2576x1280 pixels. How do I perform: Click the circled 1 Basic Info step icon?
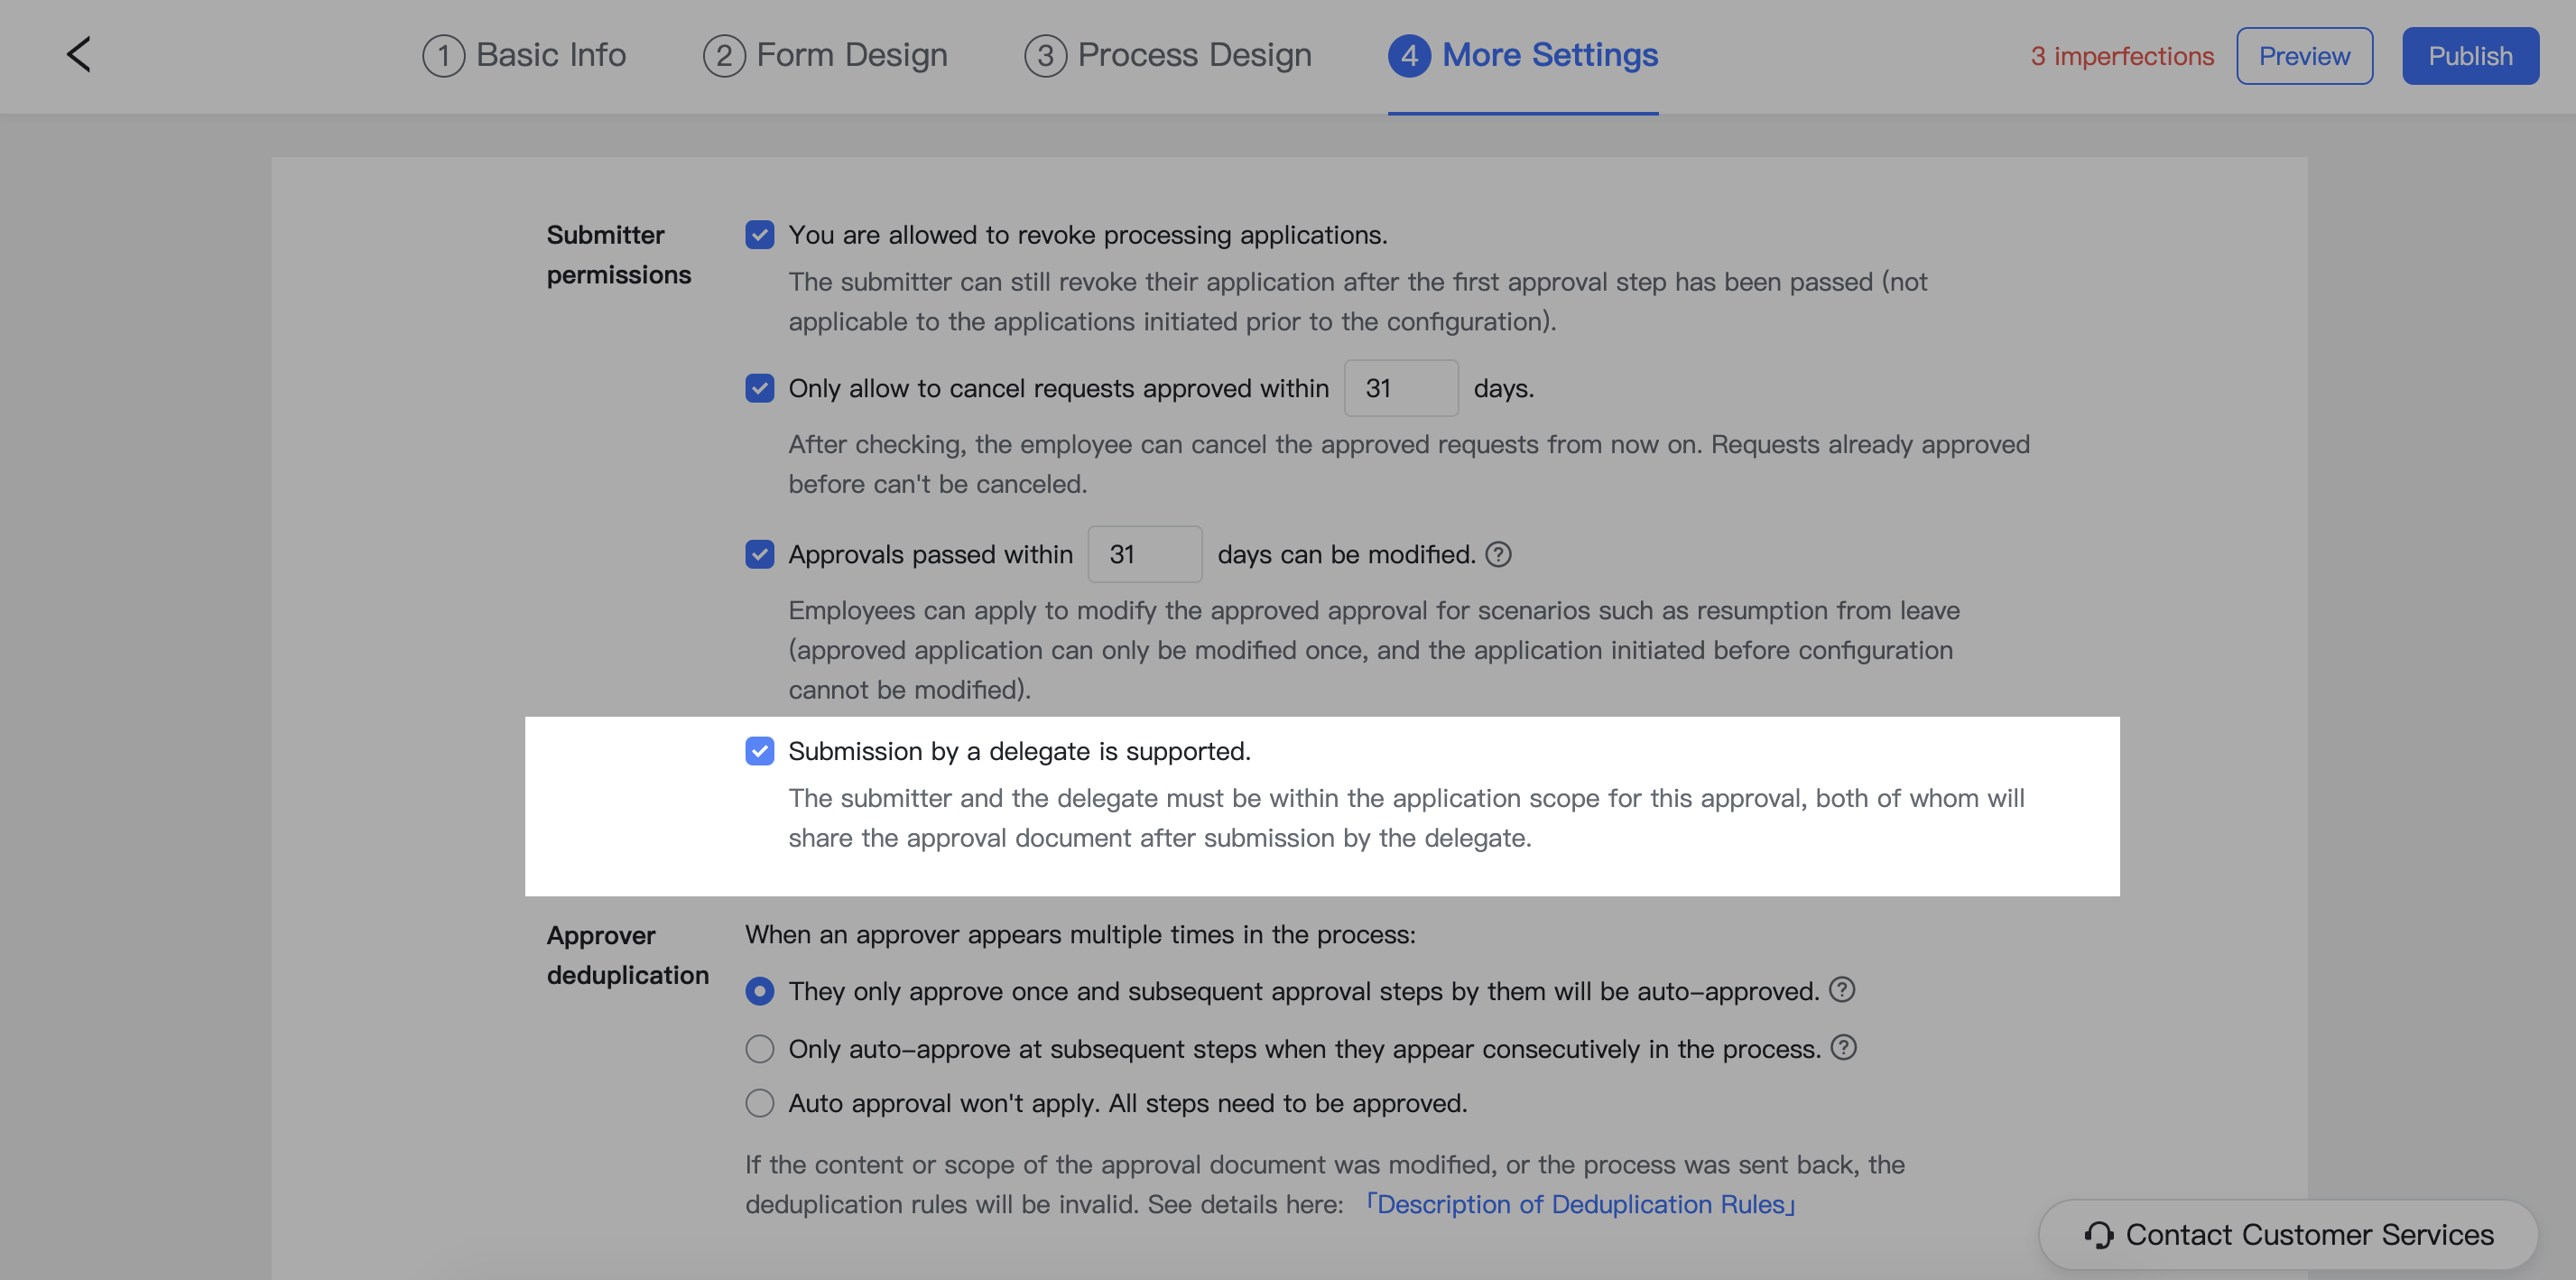[443, 55]
